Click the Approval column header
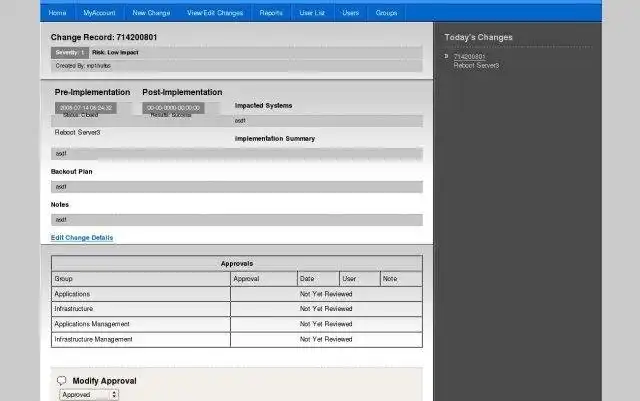Viewport: 640px width, 401px height. point(264,278)
